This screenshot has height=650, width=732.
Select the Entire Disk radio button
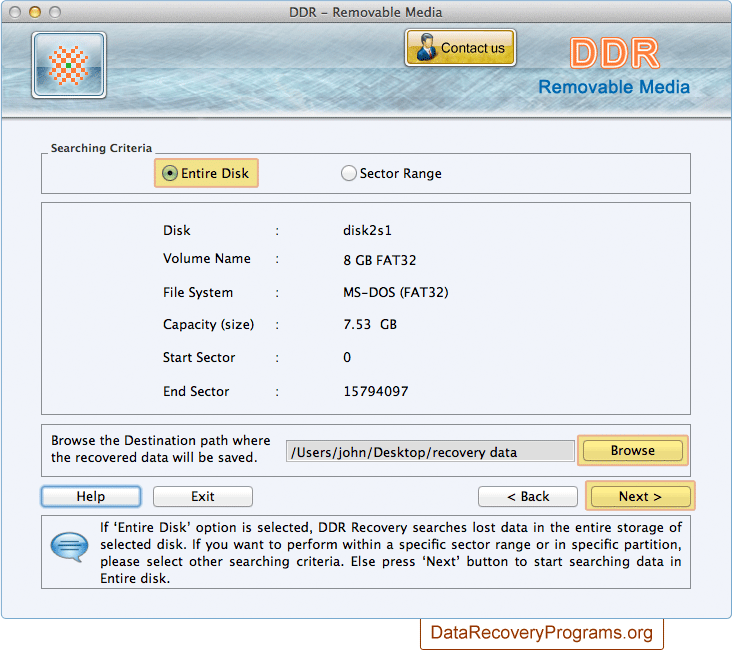[169, 173]
